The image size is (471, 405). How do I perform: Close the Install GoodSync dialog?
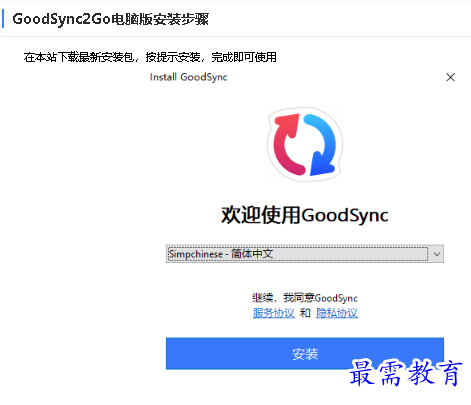point(450,77)
